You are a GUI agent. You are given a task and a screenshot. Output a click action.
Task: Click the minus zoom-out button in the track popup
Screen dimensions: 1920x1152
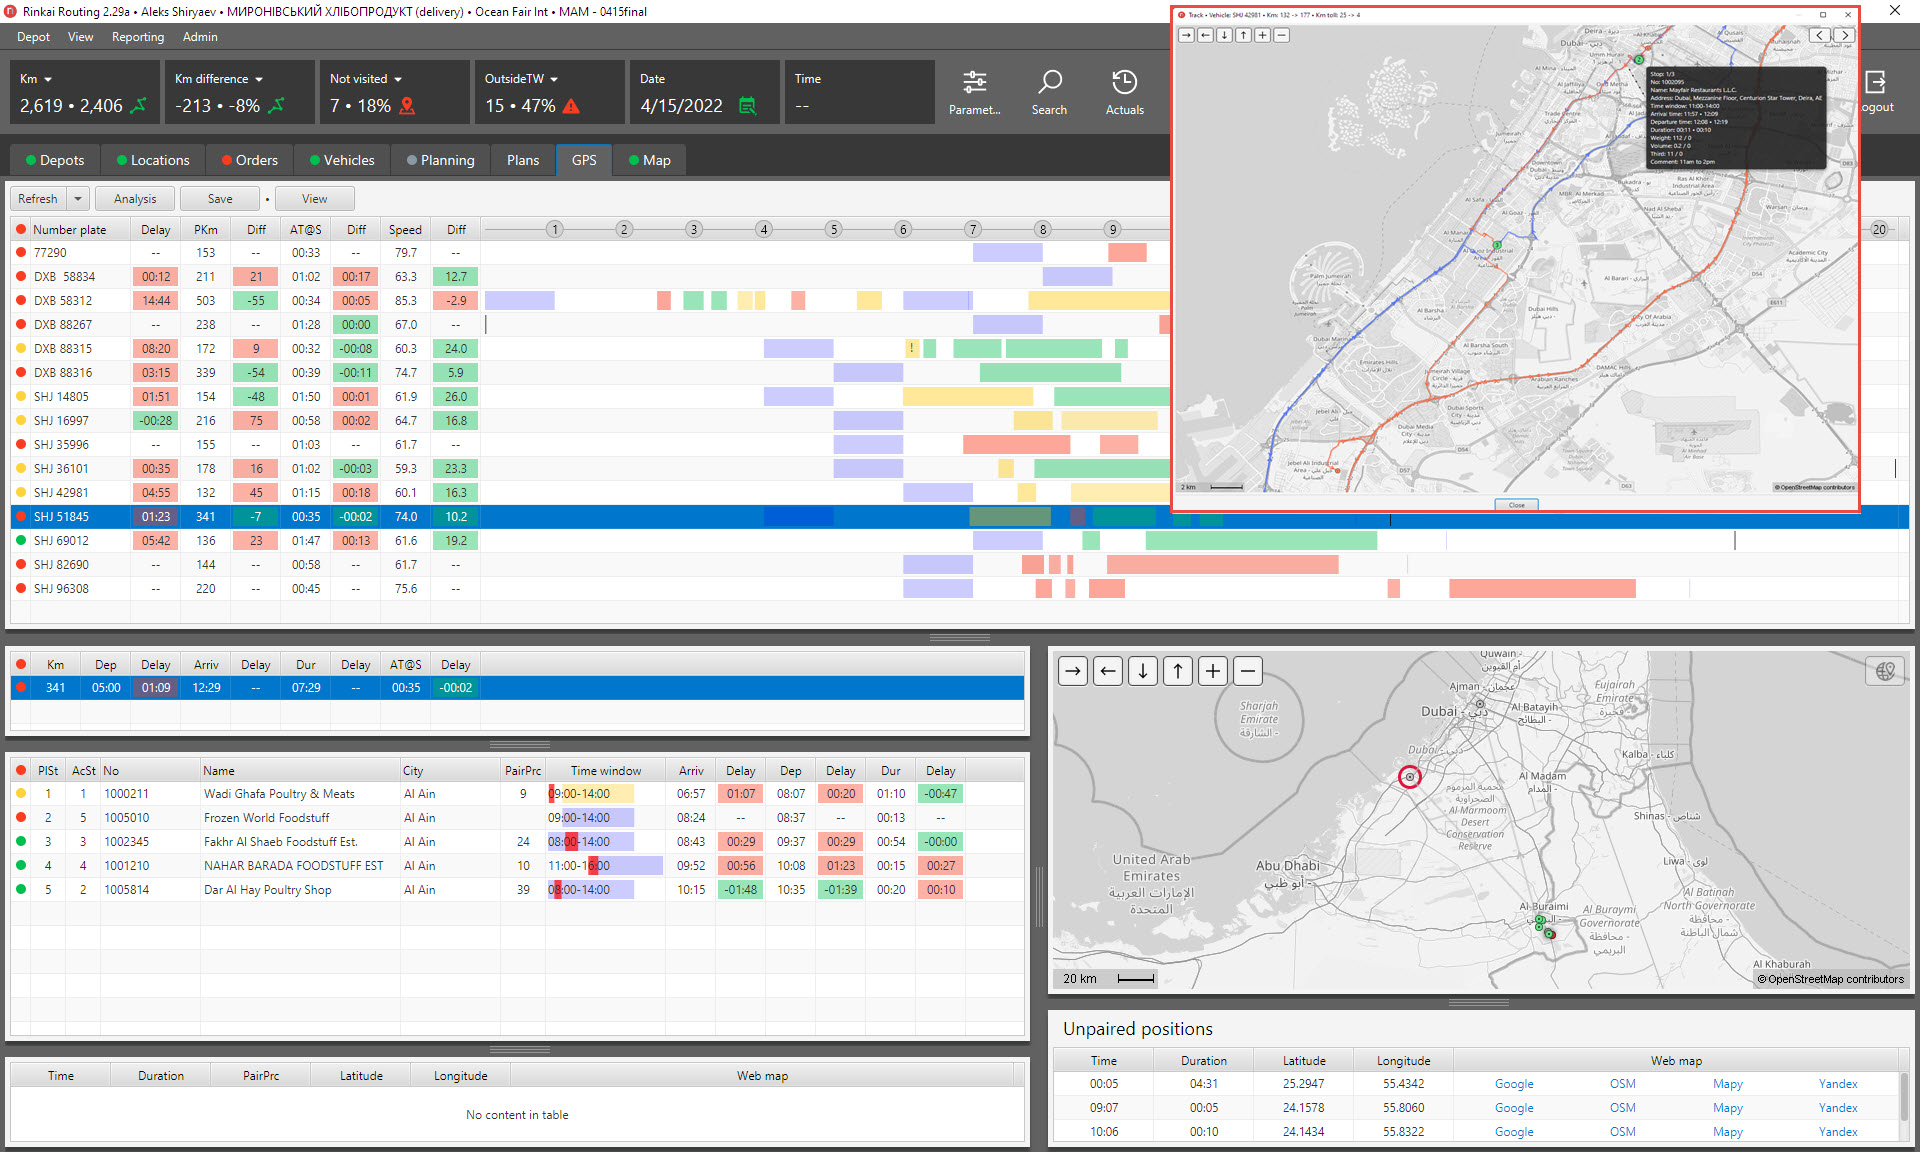point(1281,35)
